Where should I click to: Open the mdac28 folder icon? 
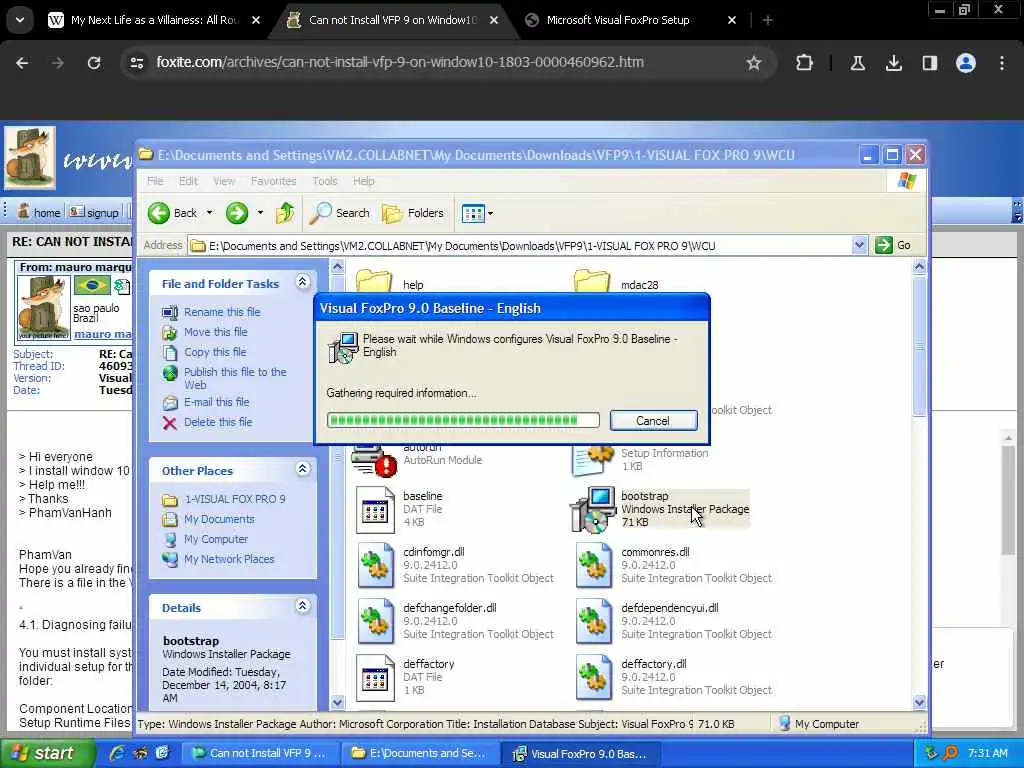click(592, 281)
